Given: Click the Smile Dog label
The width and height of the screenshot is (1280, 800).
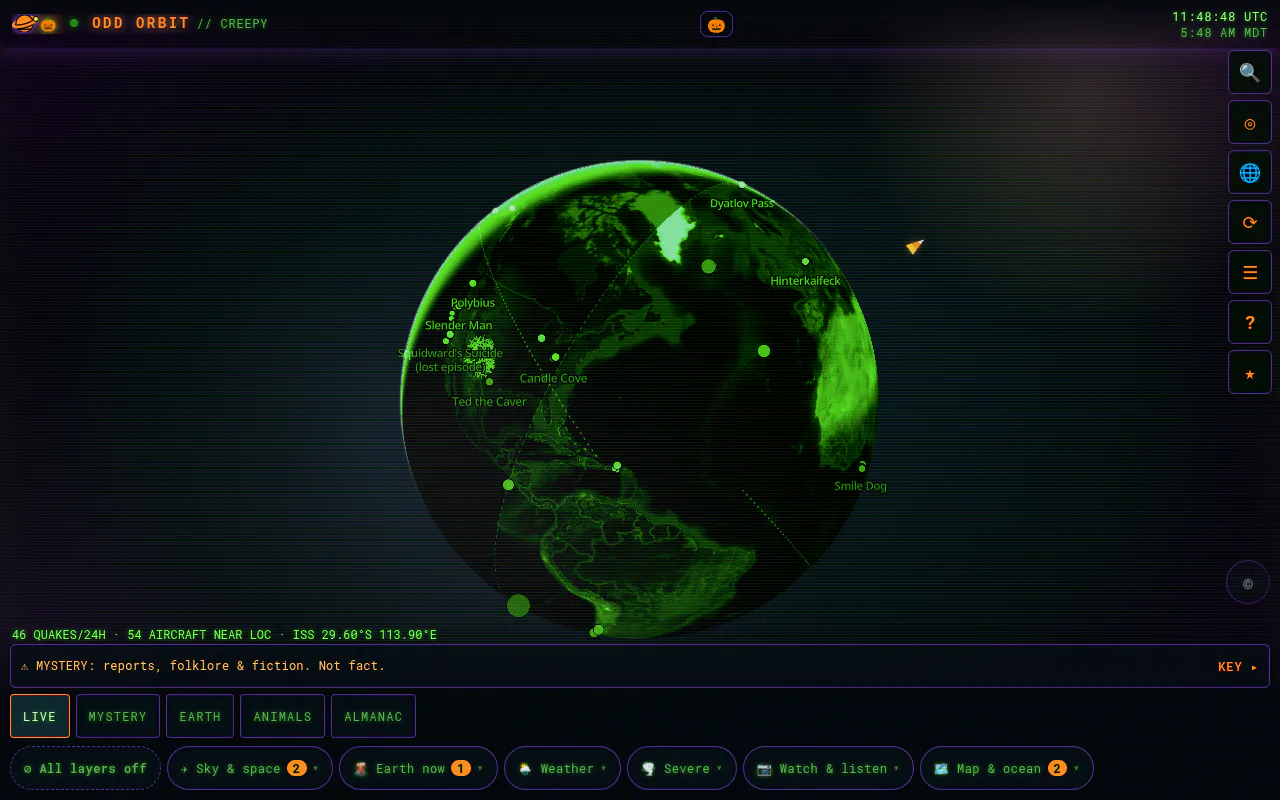Looking at the screenshot, I should click(x=860, y=486).
